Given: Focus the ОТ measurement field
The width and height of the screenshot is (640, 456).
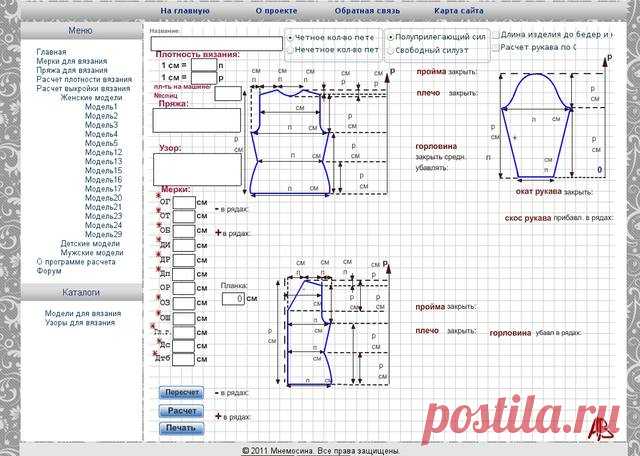Looking at the screenshot, I should pyautogui.click(x=184, y=216).
